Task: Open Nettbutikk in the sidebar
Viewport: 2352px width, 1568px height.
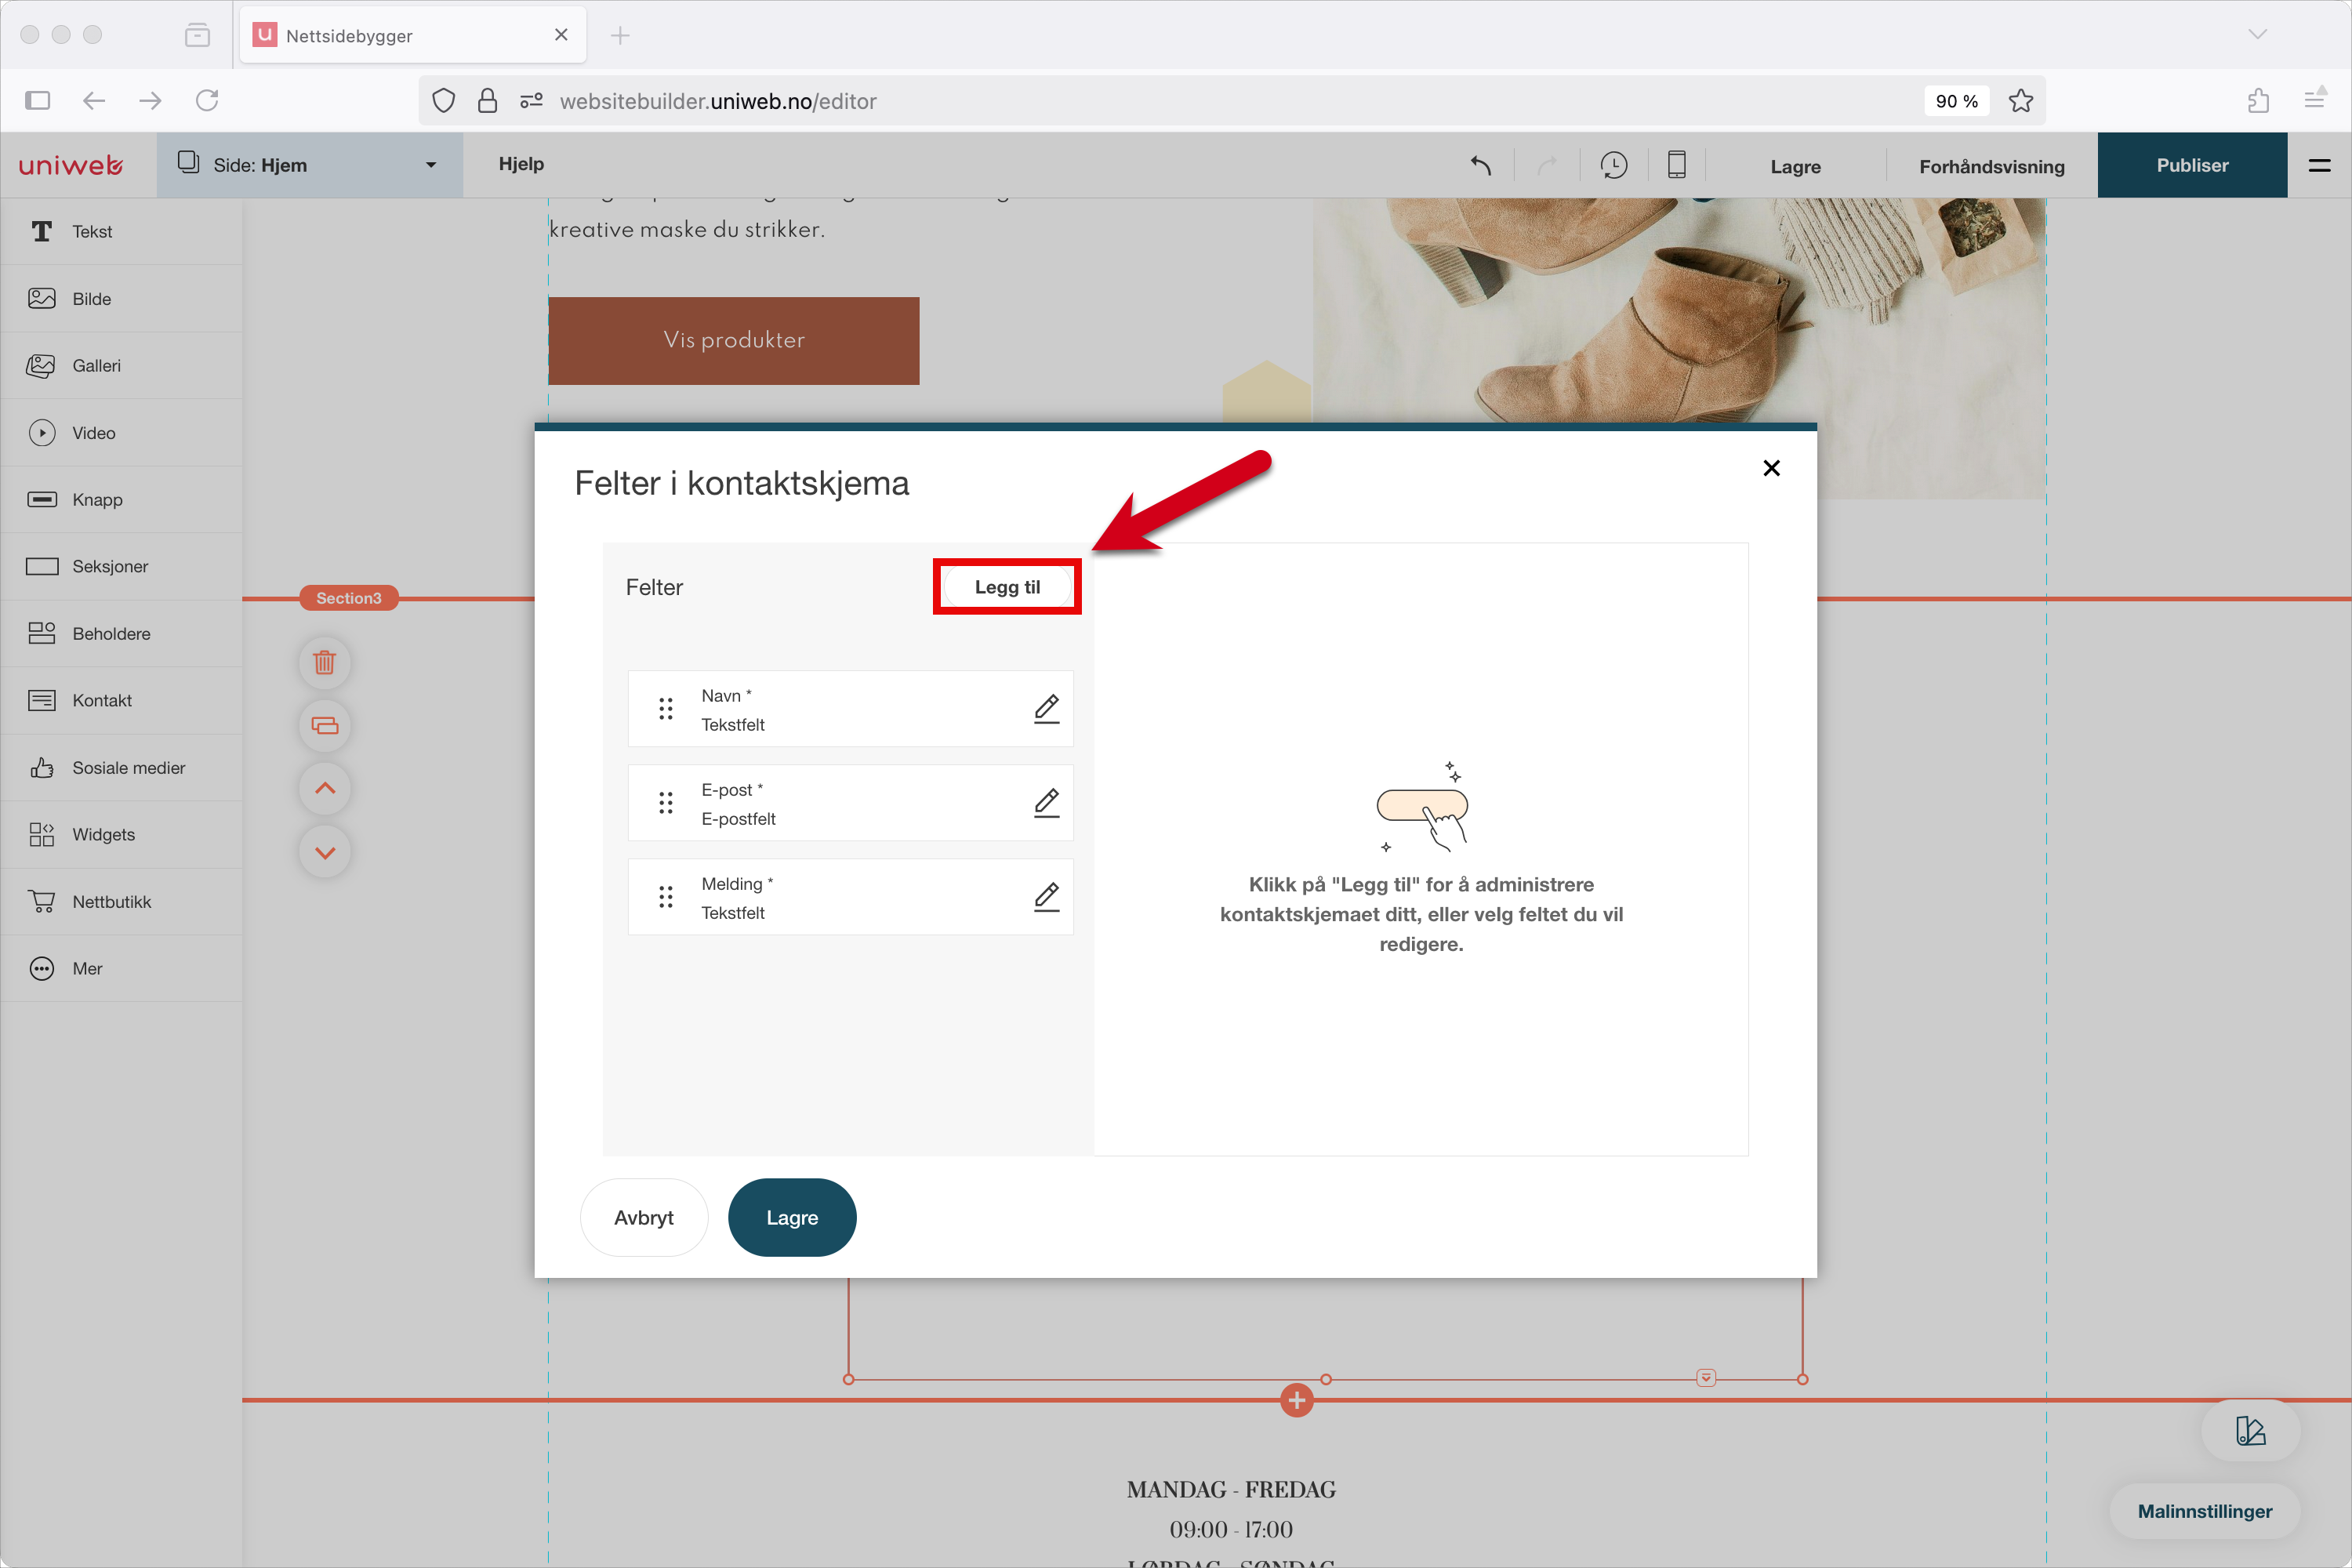Action: tap(121, 901)
